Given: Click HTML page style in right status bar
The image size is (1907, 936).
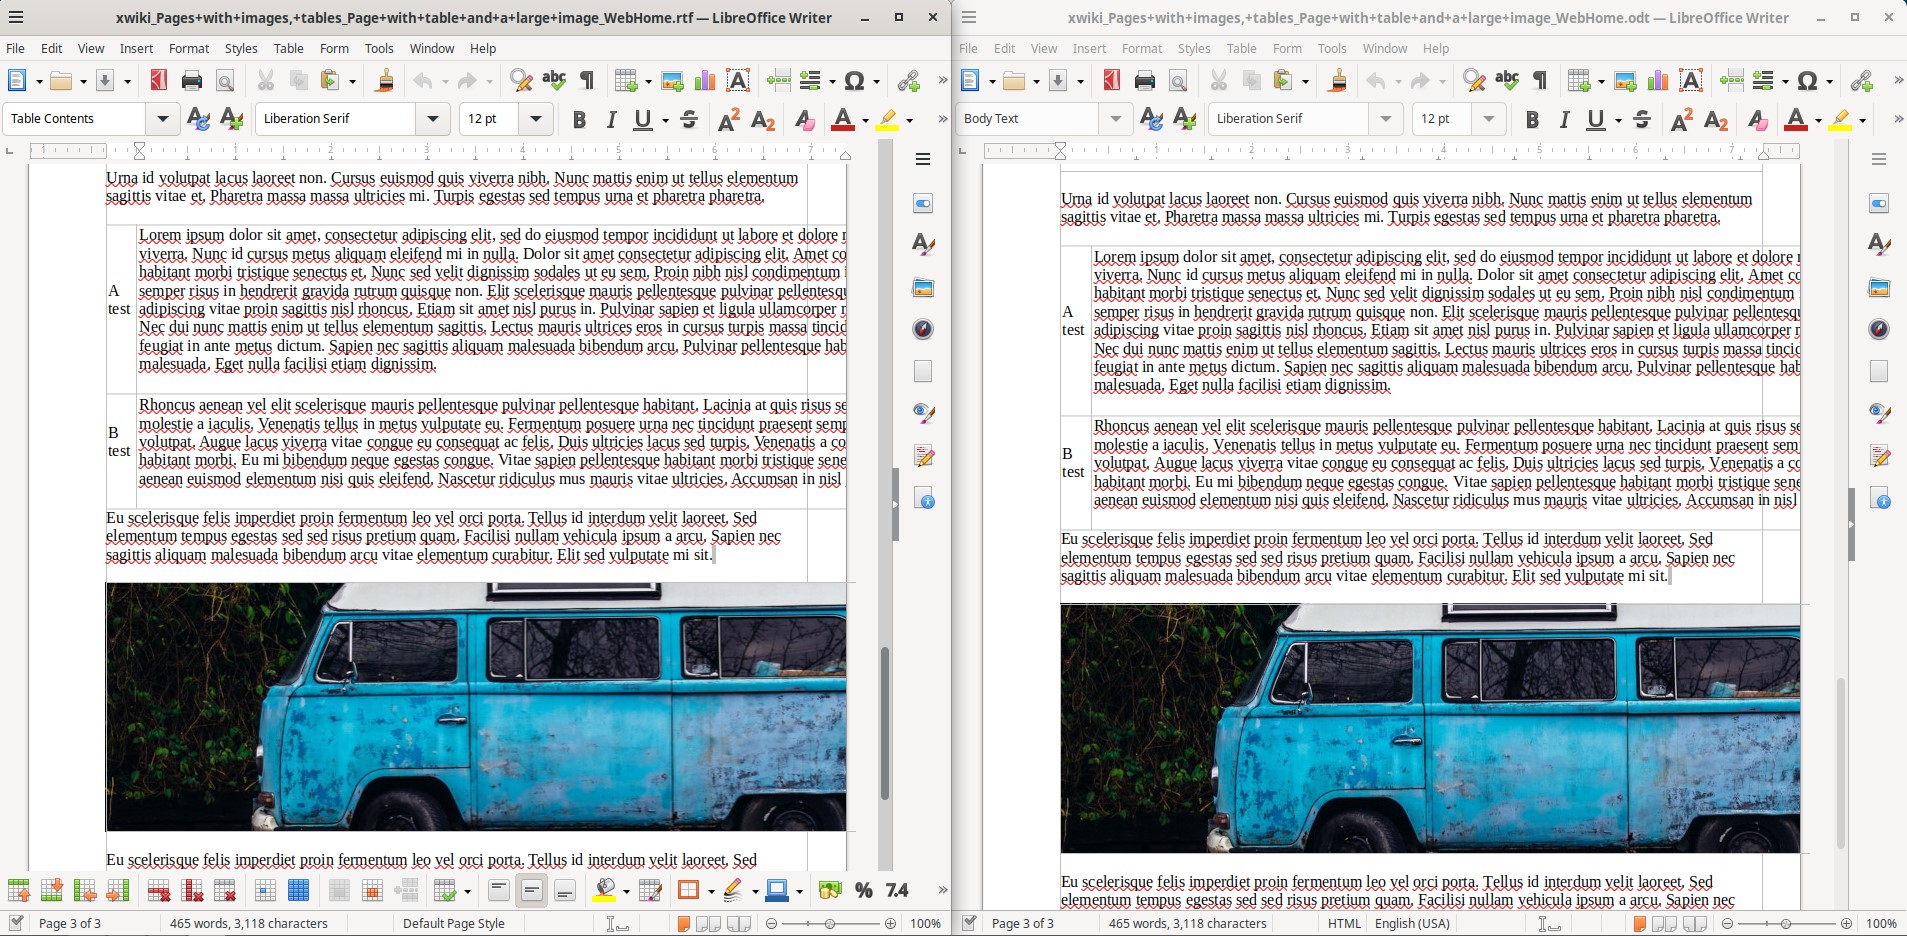Looking at the screenshot, I should 1344,923.
